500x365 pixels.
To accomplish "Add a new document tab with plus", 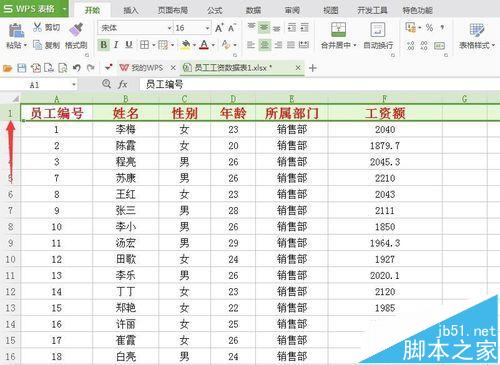I will [x=313, y=68].
